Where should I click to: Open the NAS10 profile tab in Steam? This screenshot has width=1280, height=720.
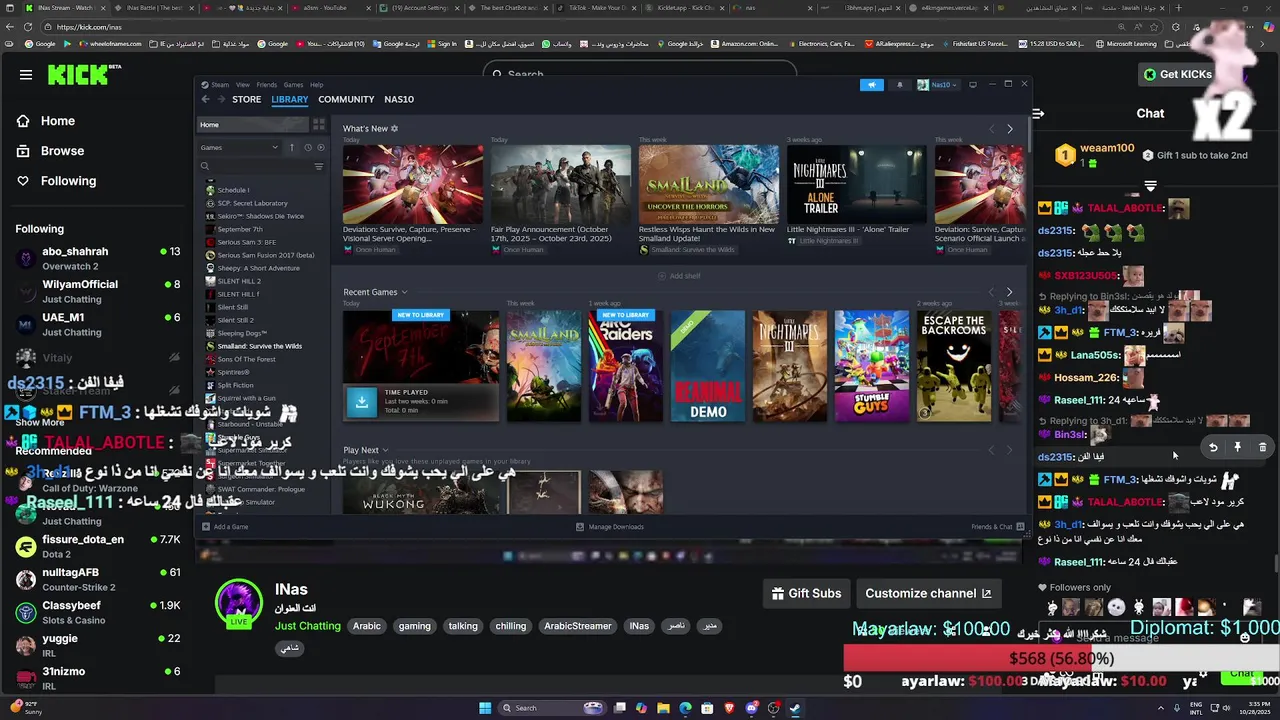[x=399, y=99]
